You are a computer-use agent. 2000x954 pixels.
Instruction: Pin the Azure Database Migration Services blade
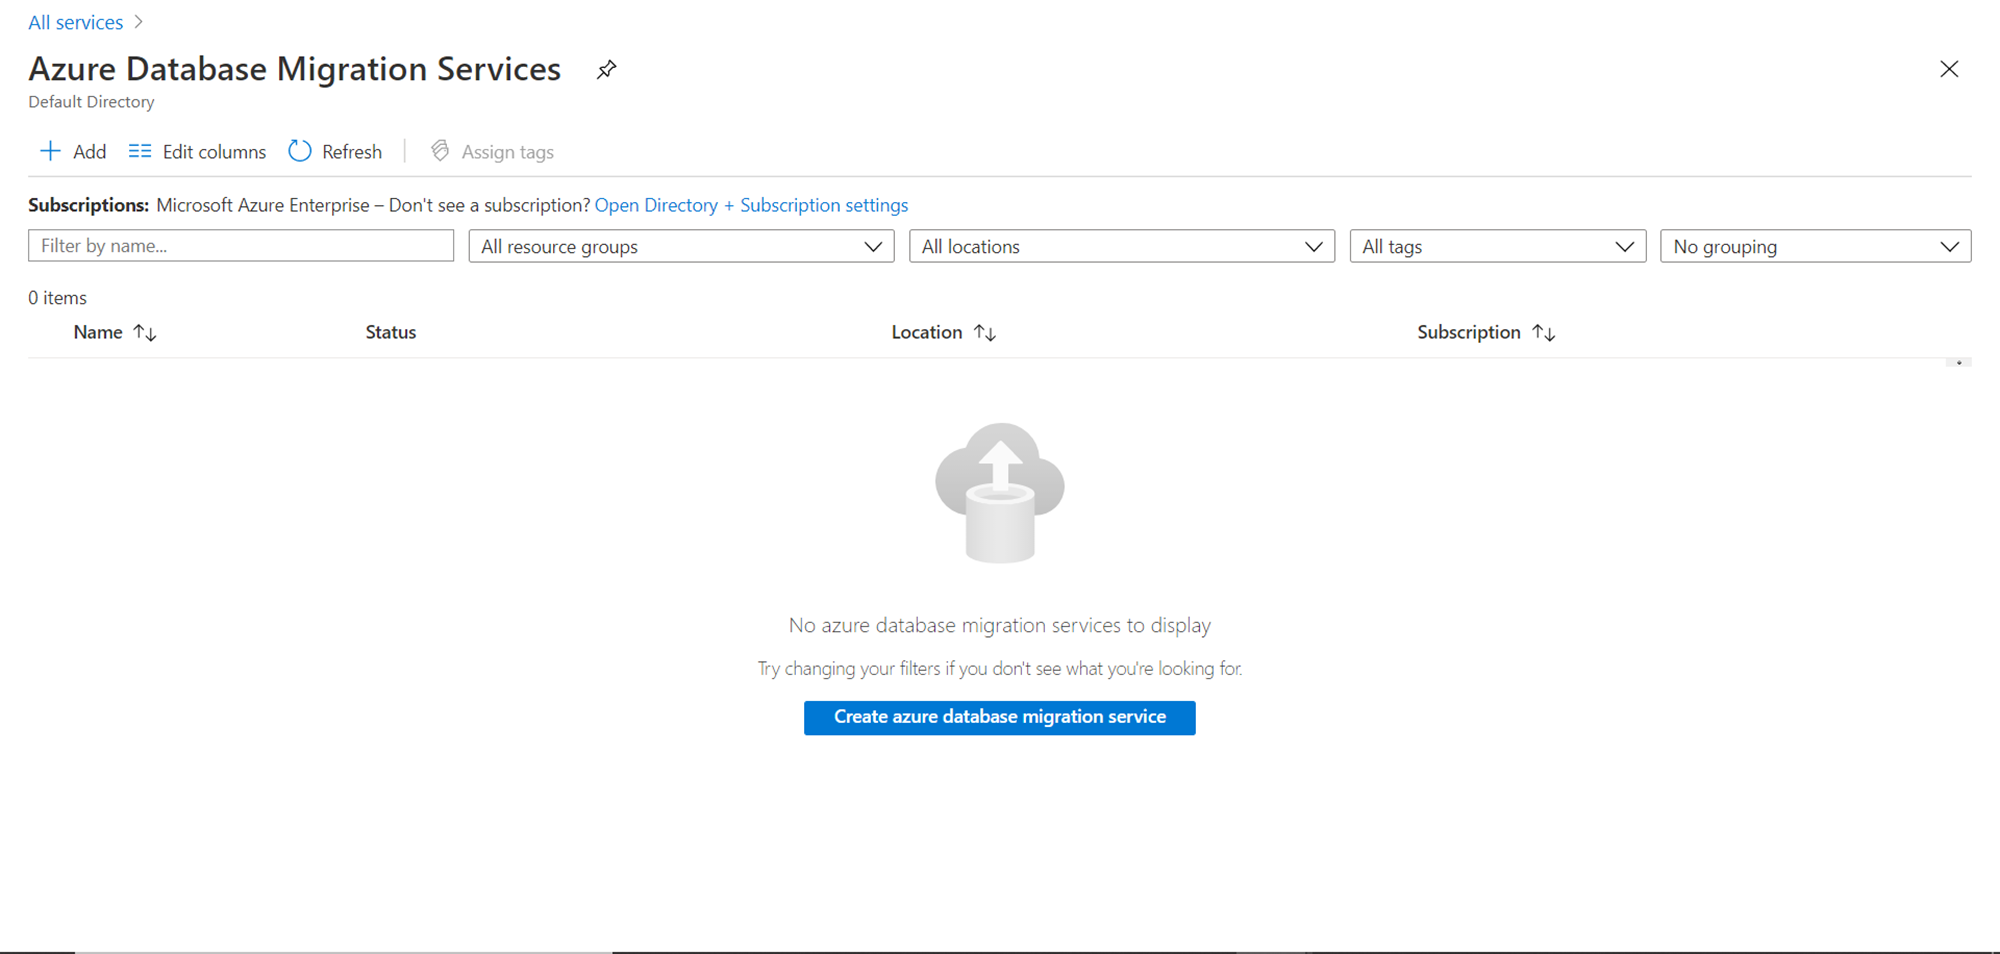click(606, 70)
